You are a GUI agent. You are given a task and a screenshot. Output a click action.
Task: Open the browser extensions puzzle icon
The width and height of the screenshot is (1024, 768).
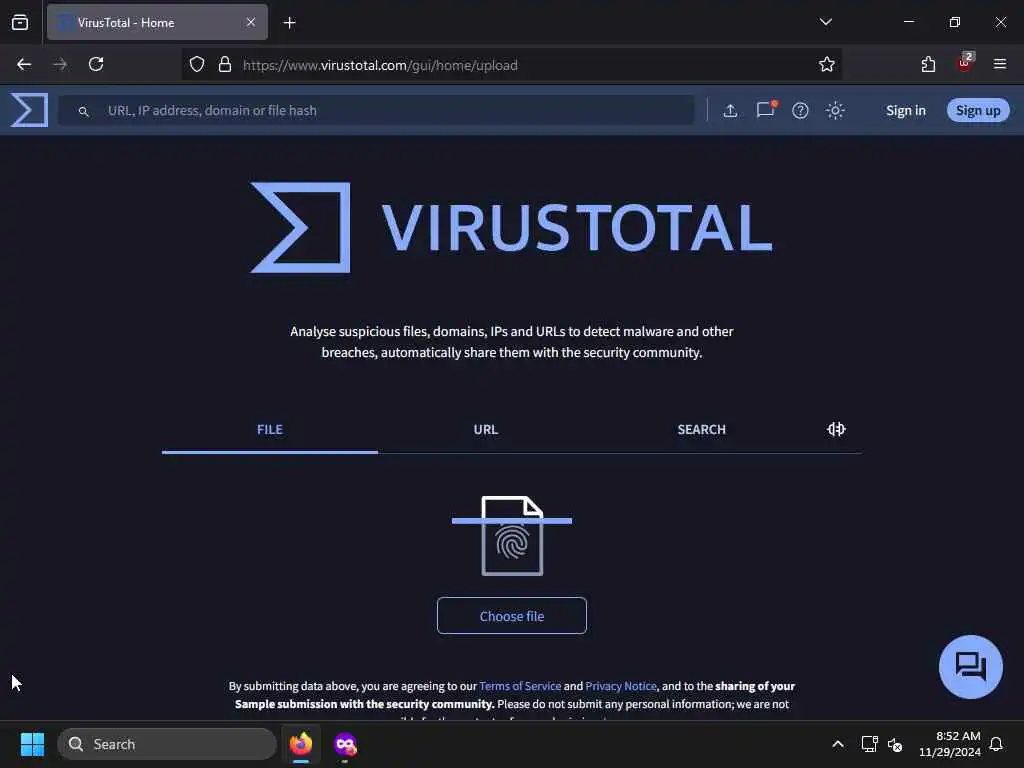928,64
